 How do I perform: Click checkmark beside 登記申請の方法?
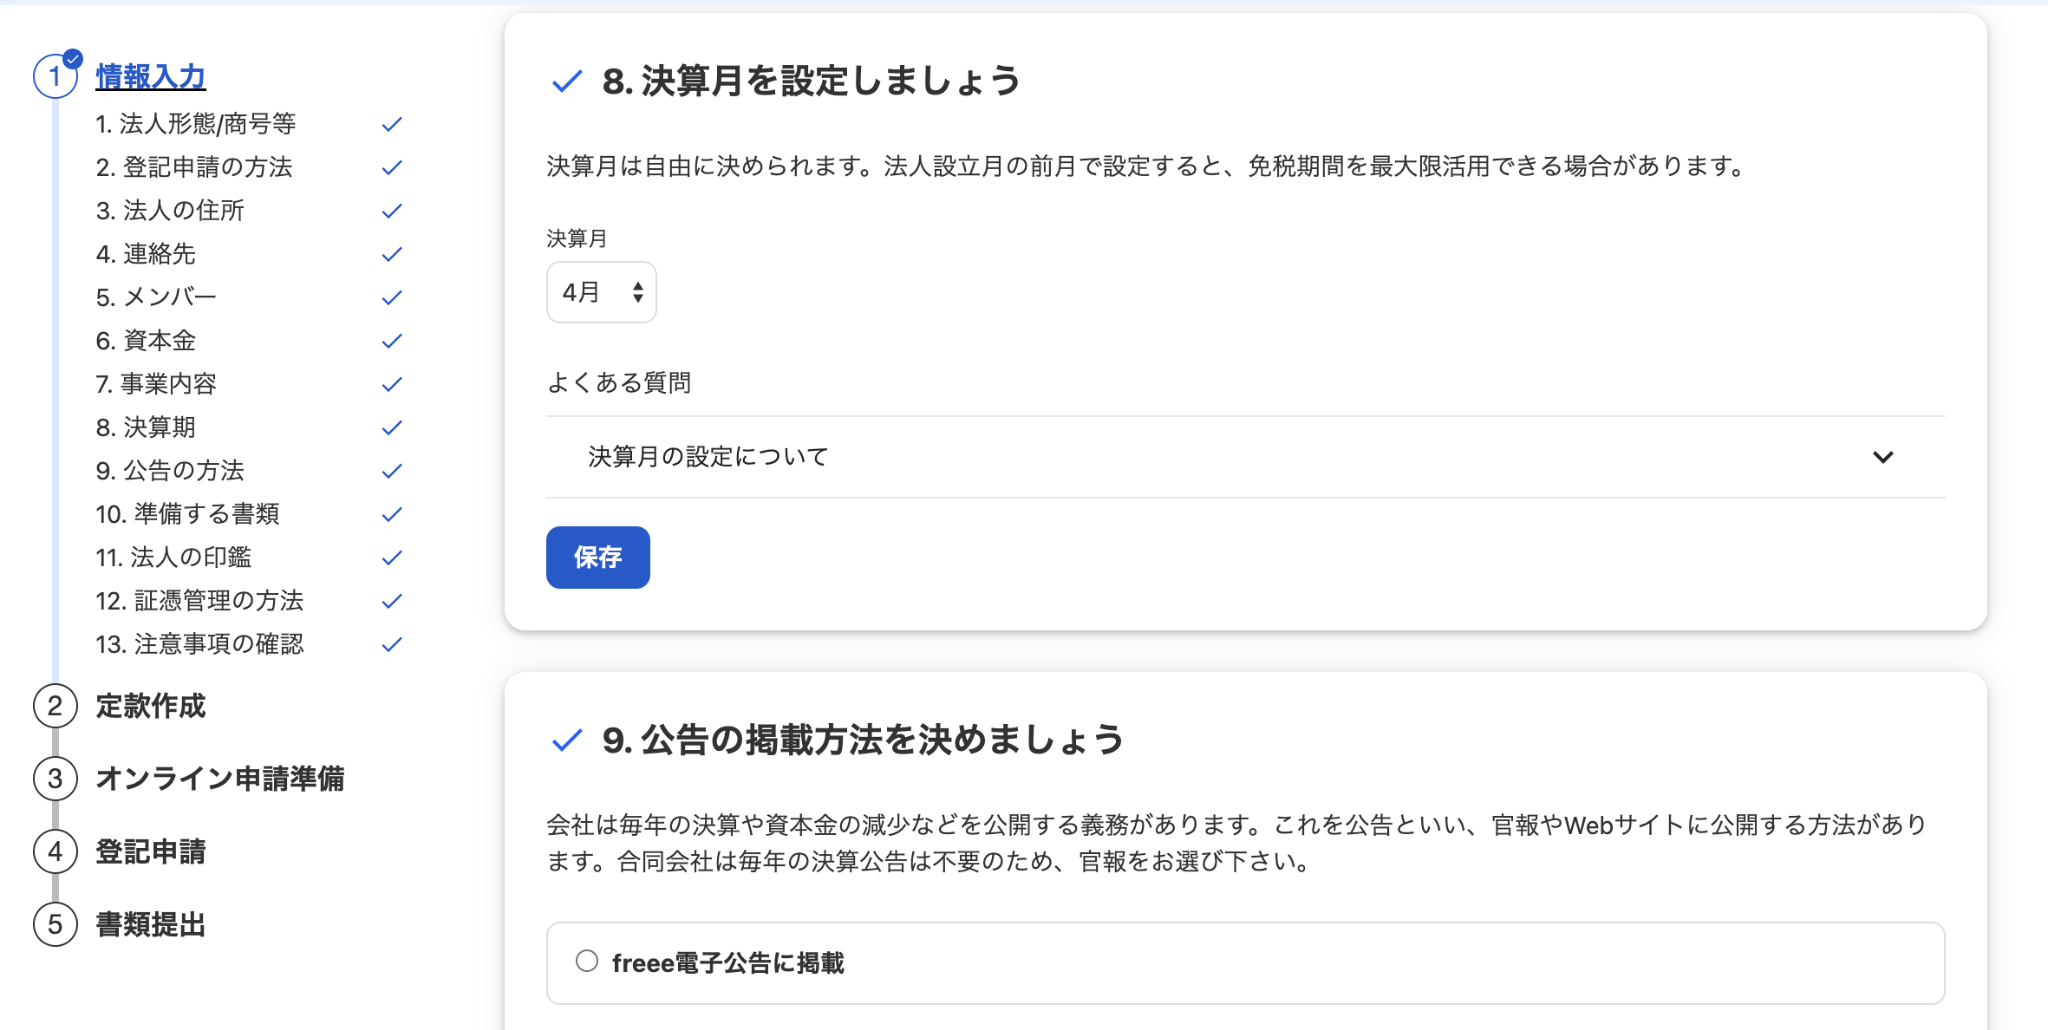(x=392, y=167)
